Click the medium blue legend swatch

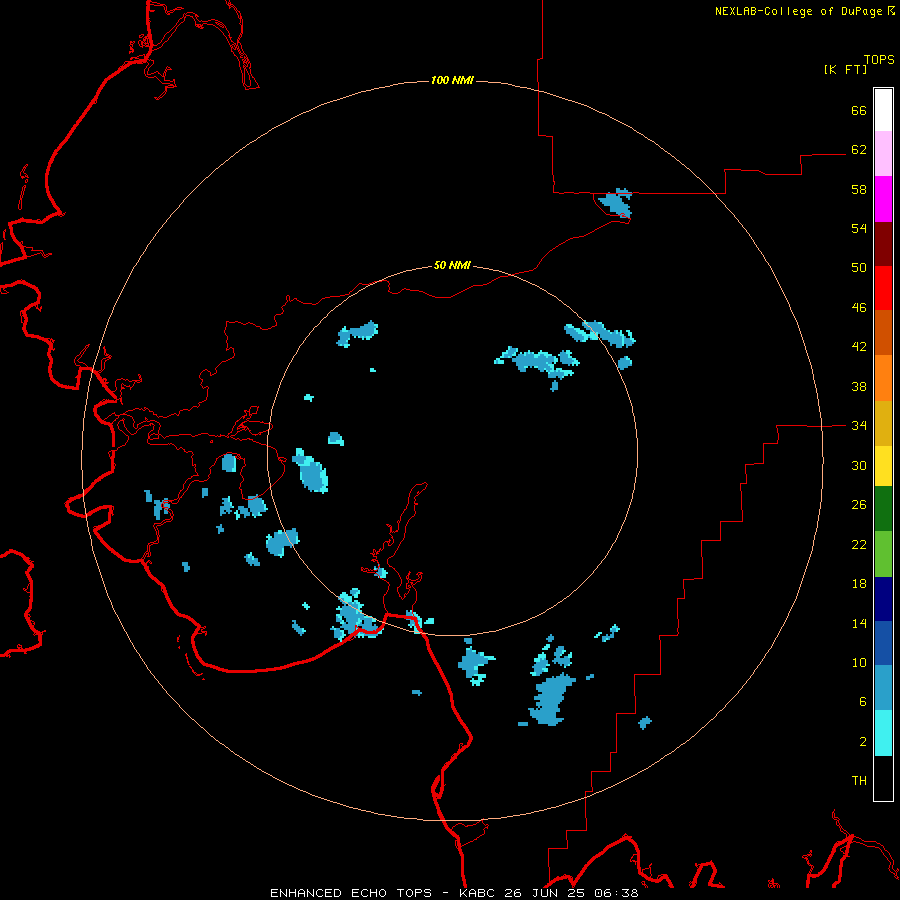[x=883, y=643]
